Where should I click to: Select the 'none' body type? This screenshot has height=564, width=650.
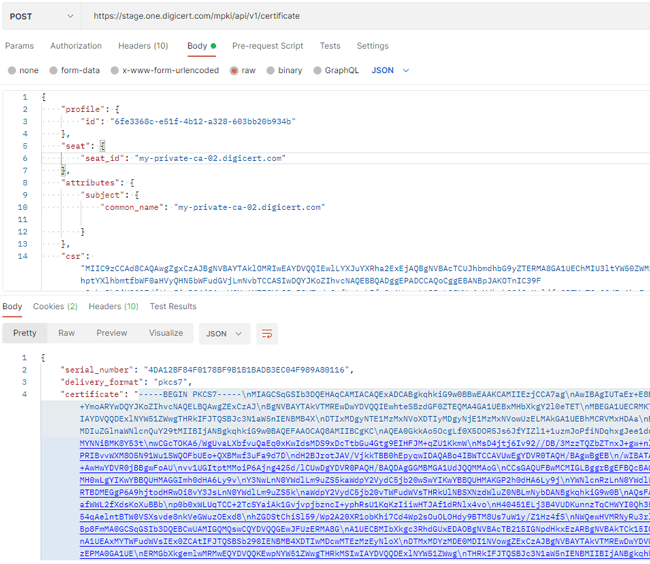(x=12, y=71)
